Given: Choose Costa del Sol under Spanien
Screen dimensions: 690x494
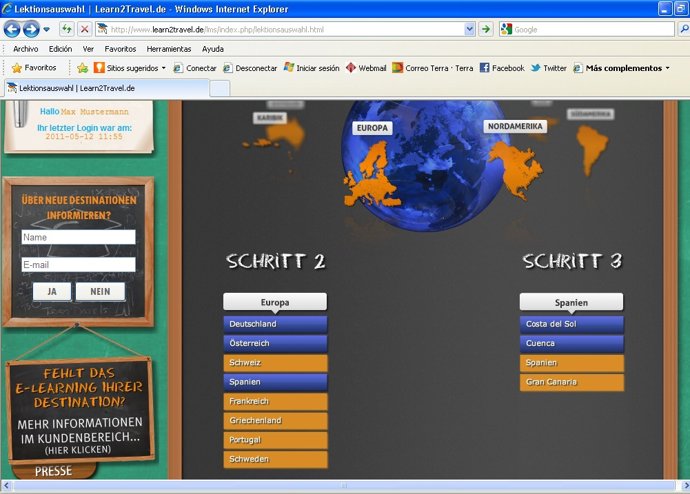Looking at the screenshot, I should click(571, 324).
